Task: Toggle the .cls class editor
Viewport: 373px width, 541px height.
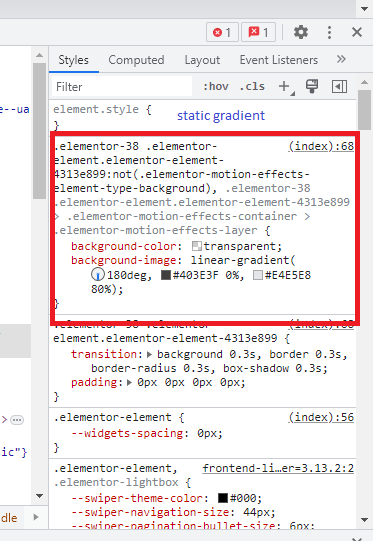Action: click(x=253, y=86)
